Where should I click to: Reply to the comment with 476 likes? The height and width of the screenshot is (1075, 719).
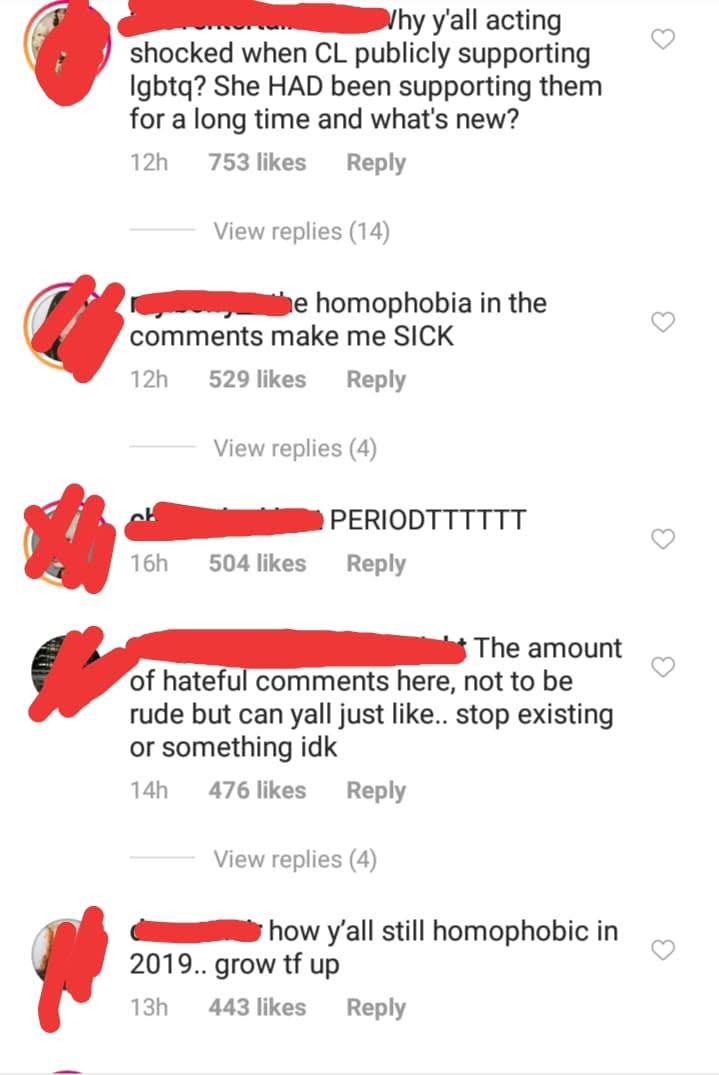pyautogui.click(x=376, y=790)
